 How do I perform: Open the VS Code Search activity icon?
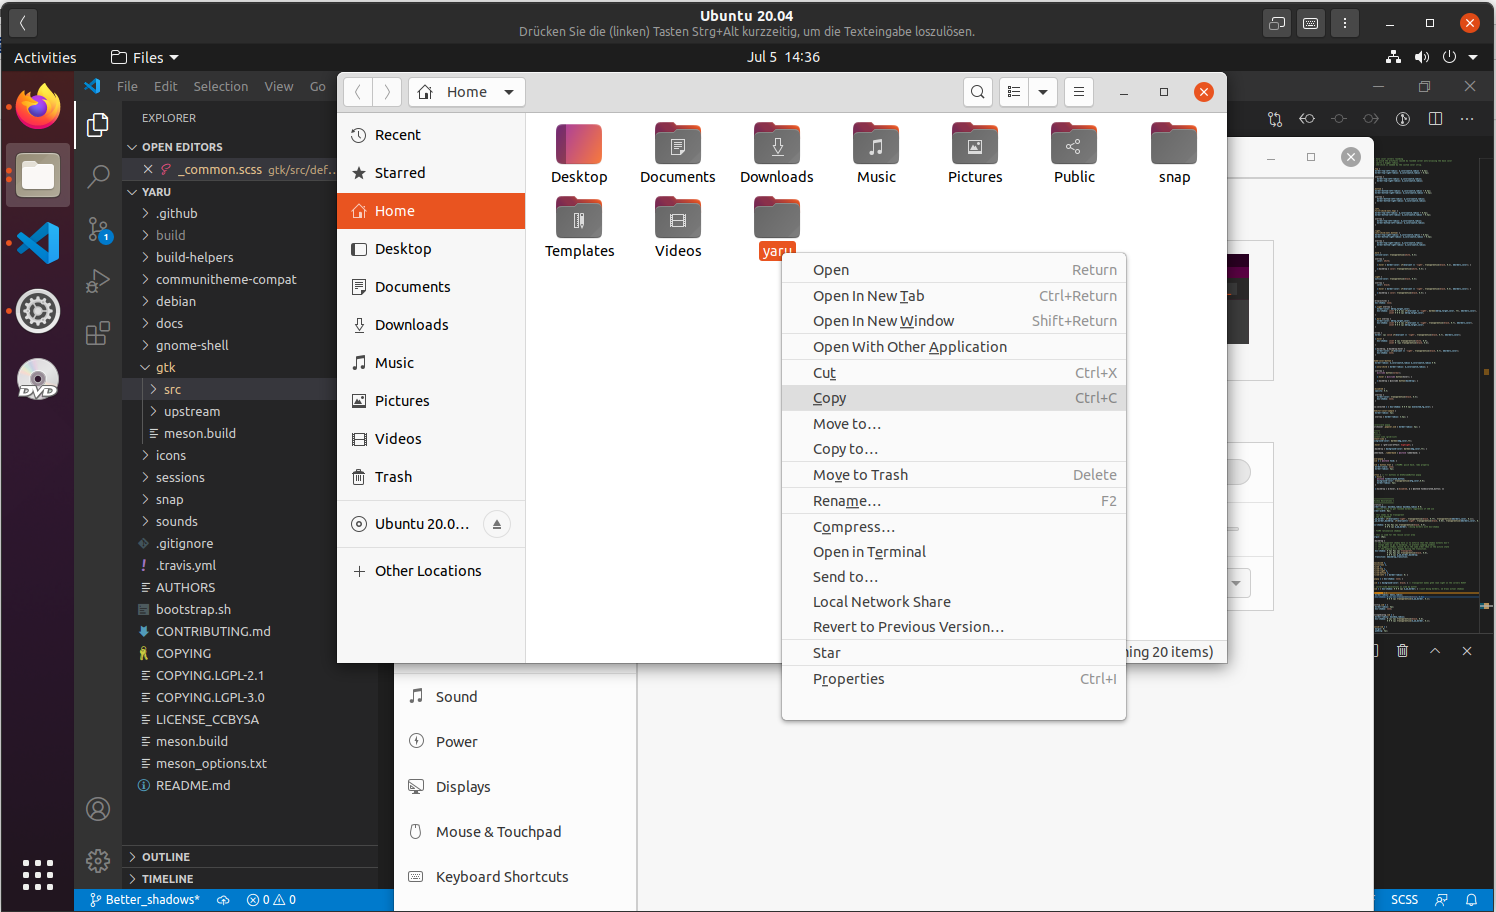(x=98, y=177)
